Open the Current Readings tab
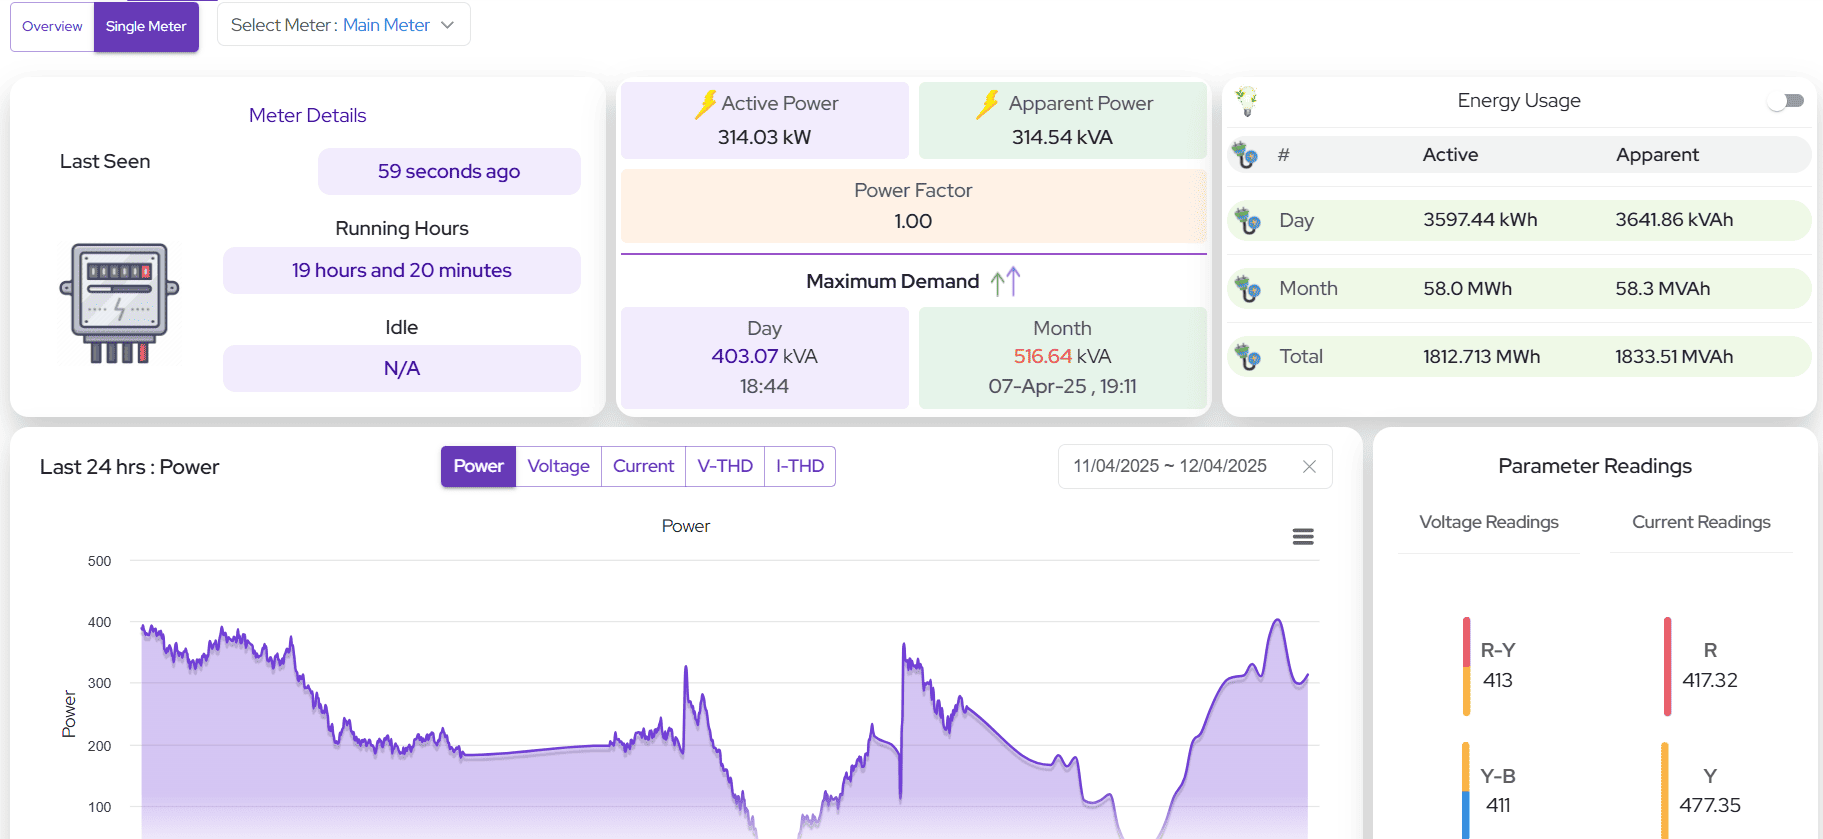The width and height of the screenshot is (1823, 839). [1701, 522]
